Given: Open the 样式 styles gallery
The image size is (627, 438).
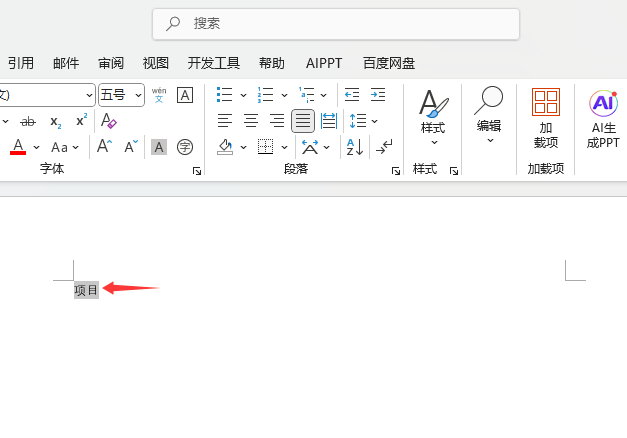Looking at the screenshot, I should click(433, 118).
